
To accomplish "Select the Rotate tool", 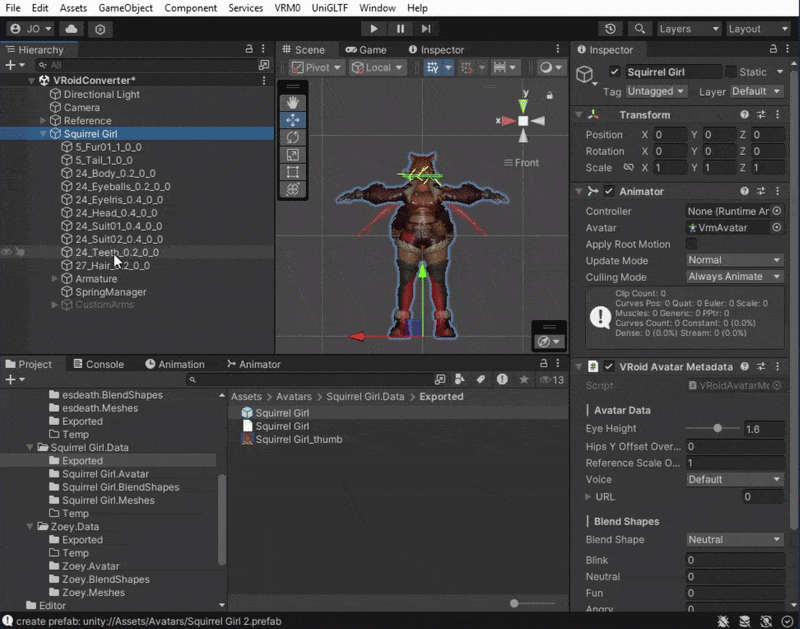I will pos(293,137).
